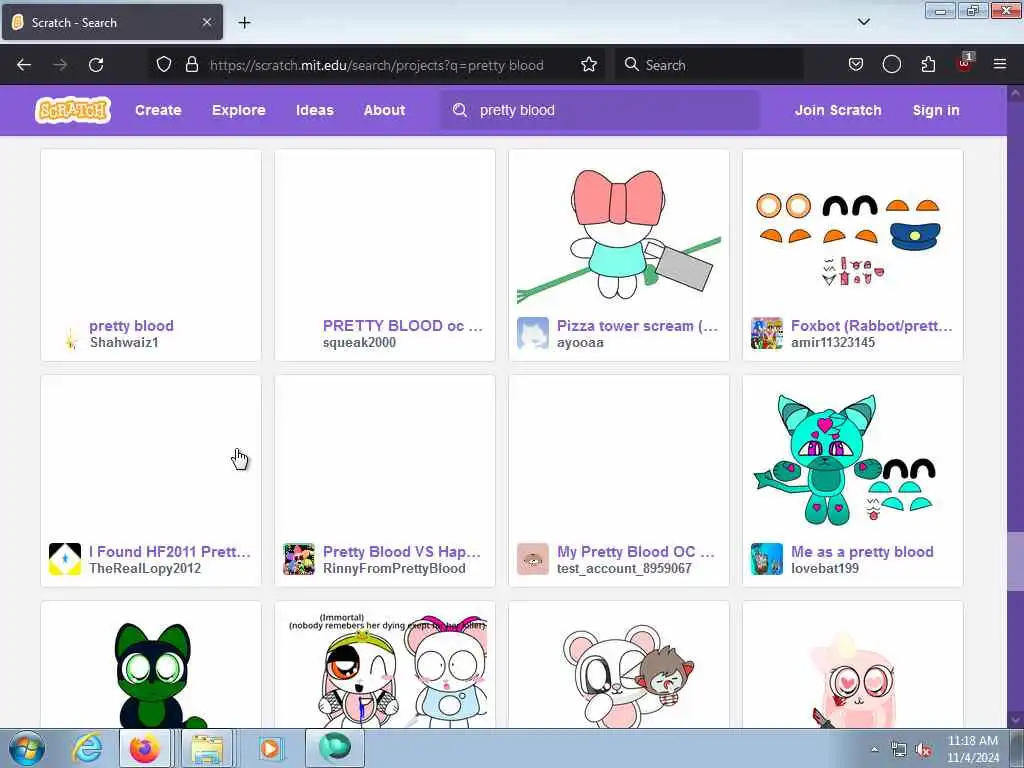Click the taskbar clock 11:18 AM
The height and width of the screenshot is (768, 1024).
click(972, 741)
